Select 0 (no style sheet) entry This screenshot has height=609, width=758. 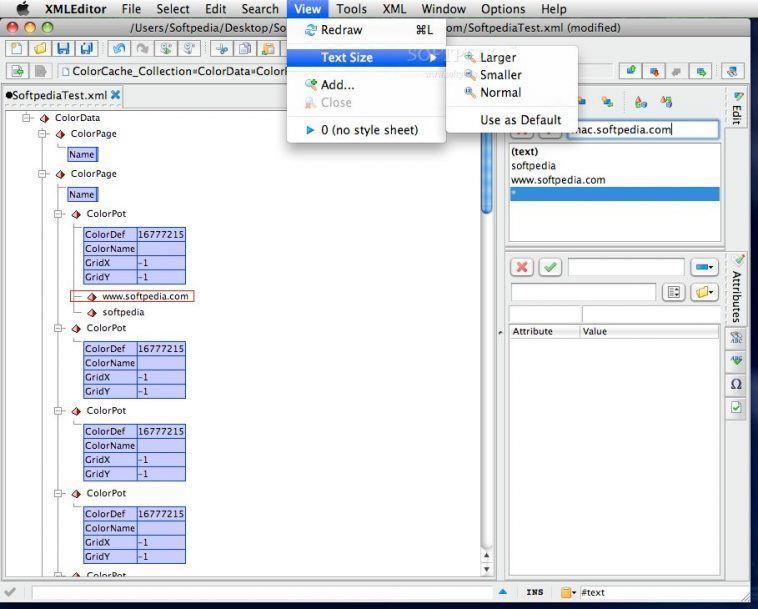(x=366, y=130)
